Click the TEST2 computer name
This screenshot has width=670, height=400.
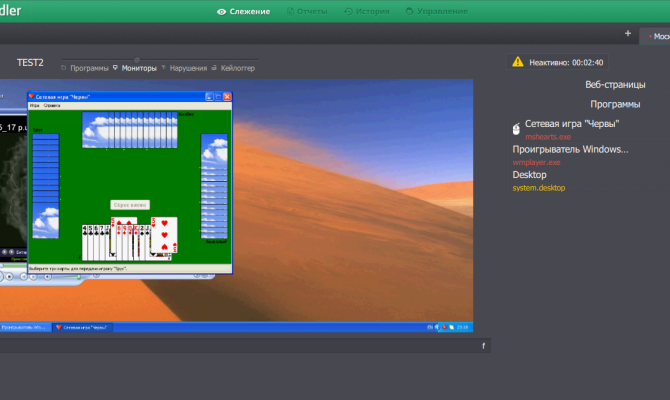(x=30, y=63)
